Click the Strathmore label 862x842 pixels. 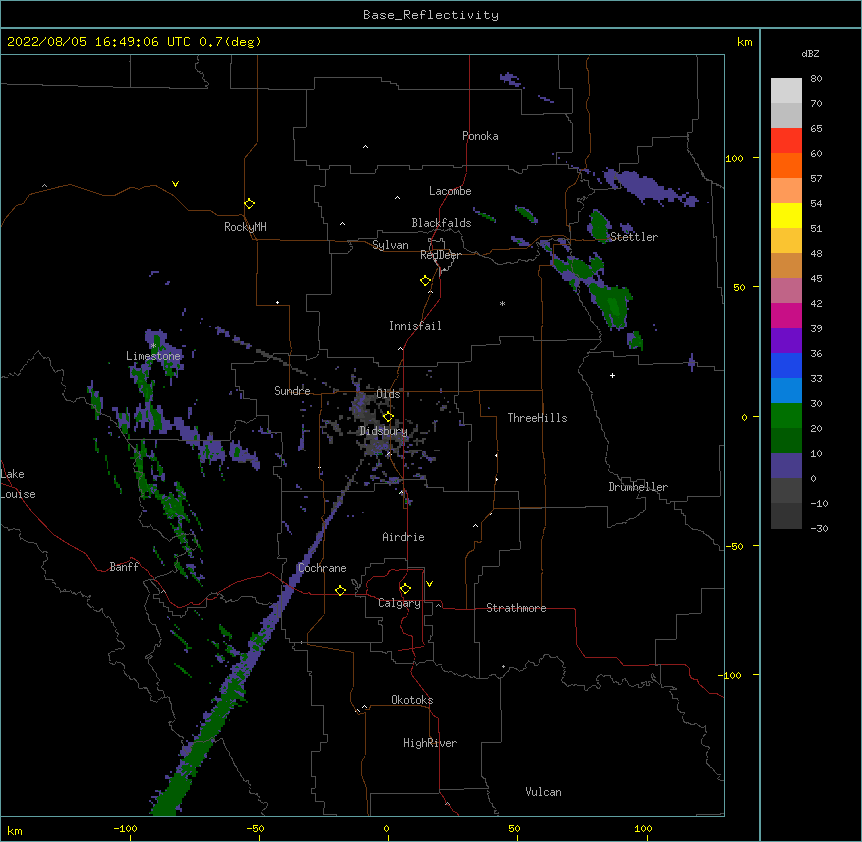(516, 608)
